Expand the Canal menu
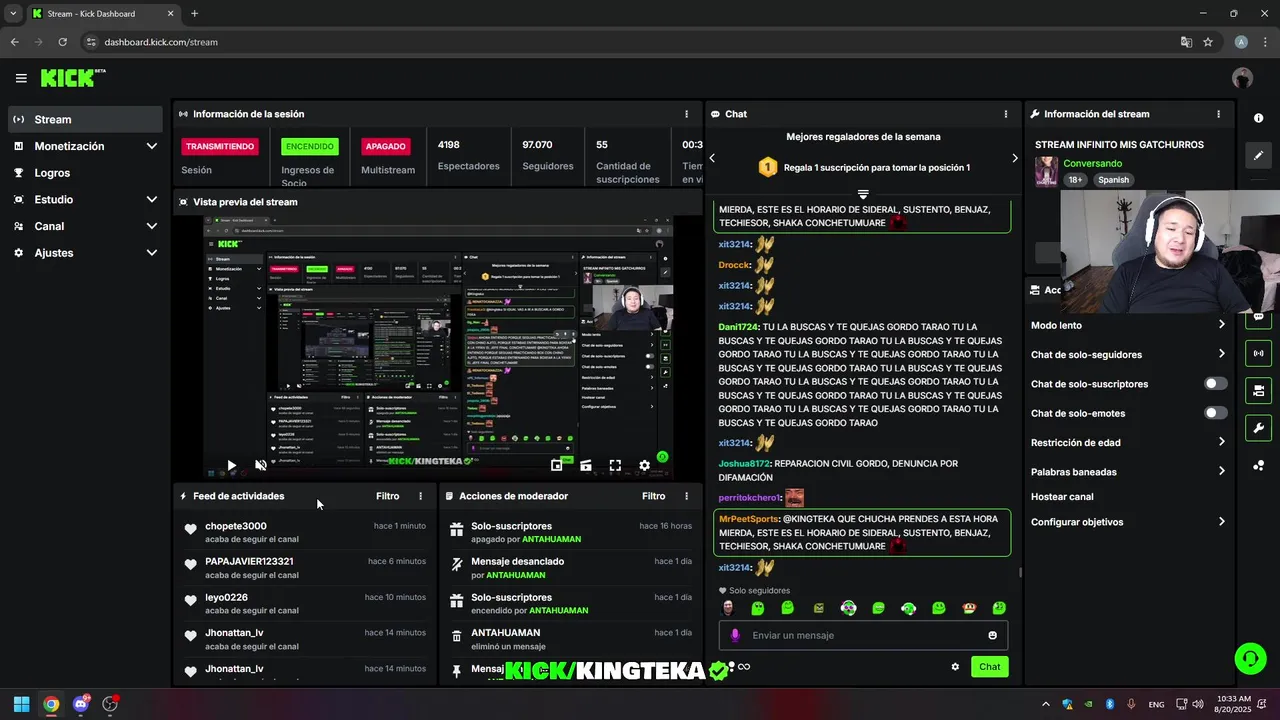This screenshot has width=1280, height=720. pyautogui.click(x=85, y=226)
